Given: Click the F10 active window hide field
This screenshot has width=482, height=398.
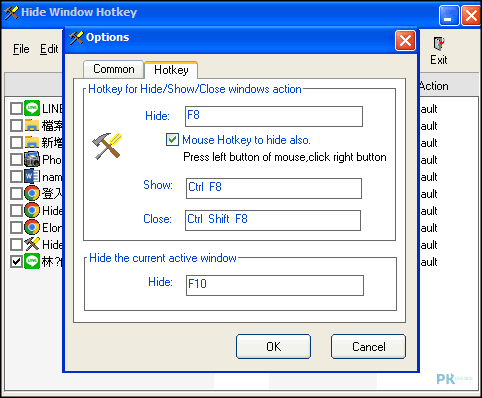Looking at the screenshot, I should (275, 285).
